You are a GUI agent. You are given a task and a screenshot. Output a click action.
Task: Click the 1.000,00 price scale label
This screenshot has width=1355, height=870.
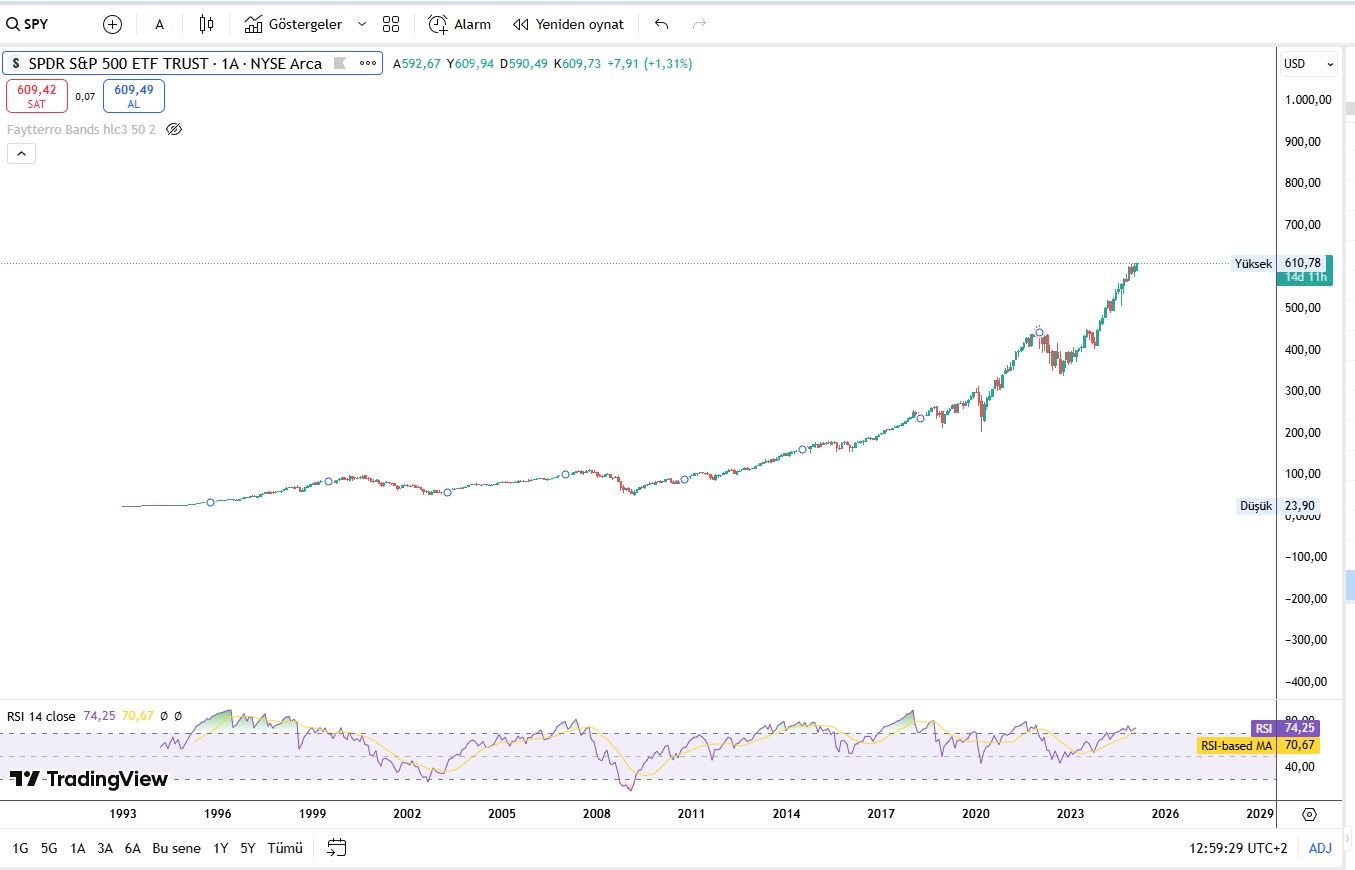(1309, 100)
